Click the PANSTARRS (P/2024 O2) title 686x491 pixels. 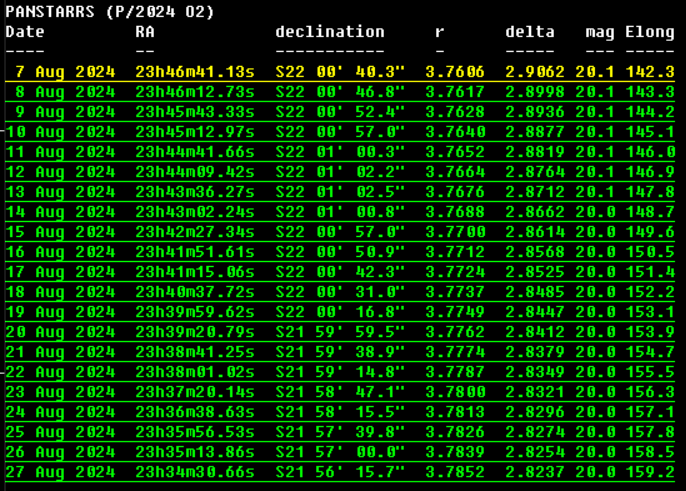point(110,12)
